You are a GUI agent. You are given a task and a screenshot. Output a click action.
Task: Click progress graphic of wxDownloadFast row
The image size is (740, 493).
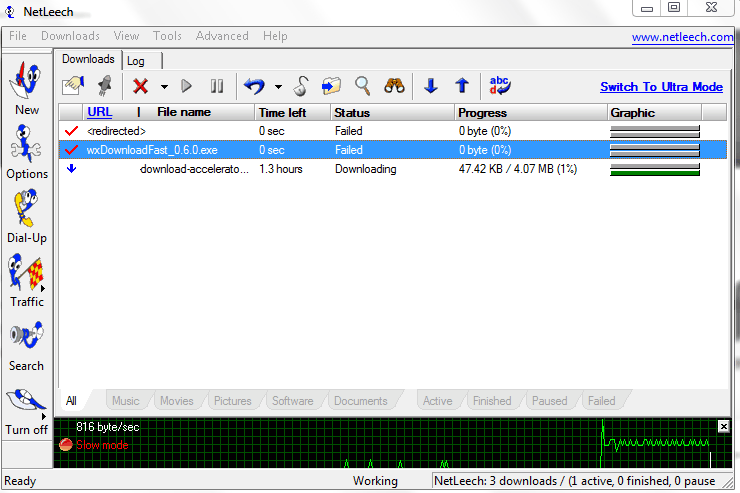pyautogui.click(x=655, y=150)
